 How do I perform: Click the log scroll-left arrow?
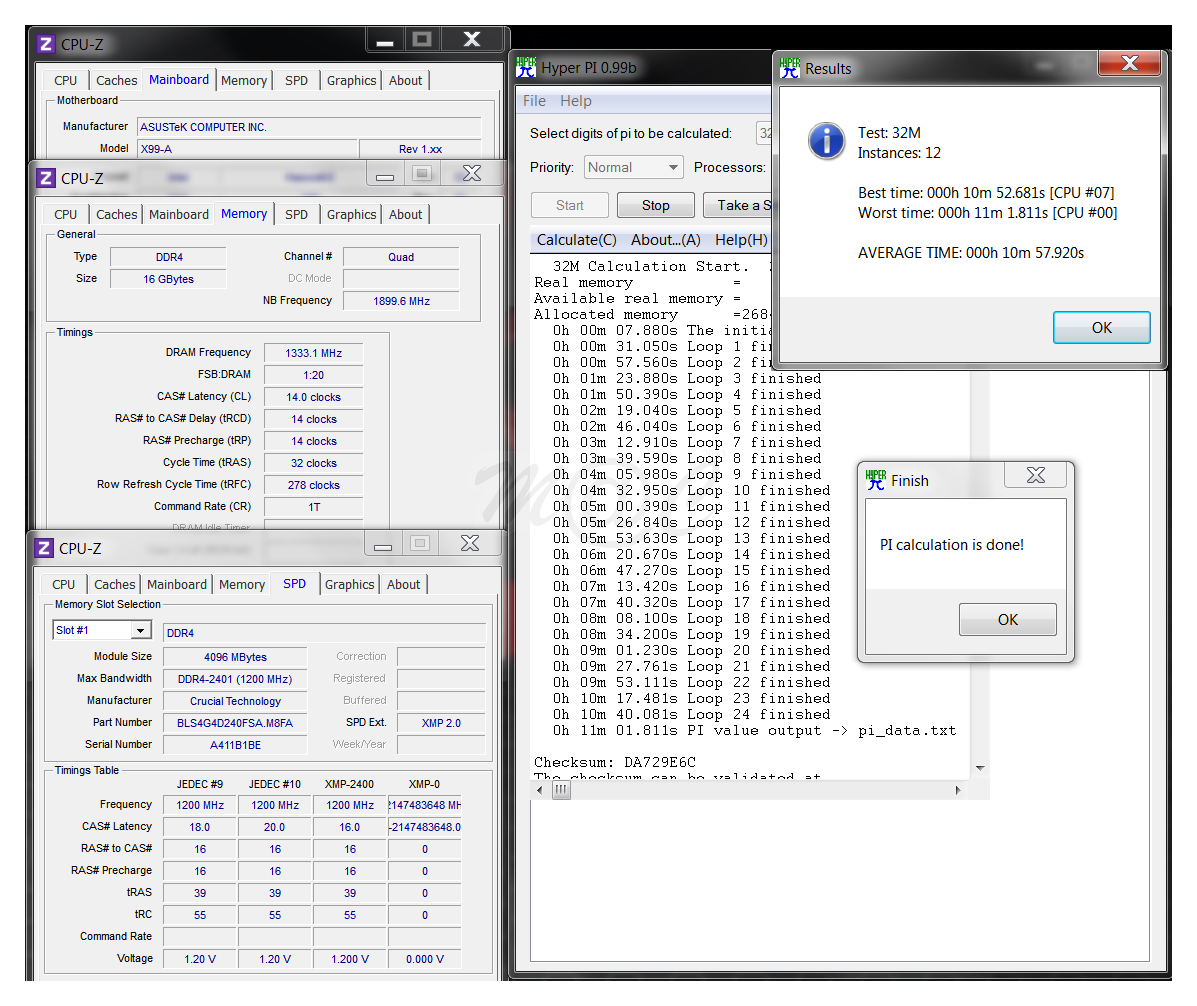pos(540,790)
